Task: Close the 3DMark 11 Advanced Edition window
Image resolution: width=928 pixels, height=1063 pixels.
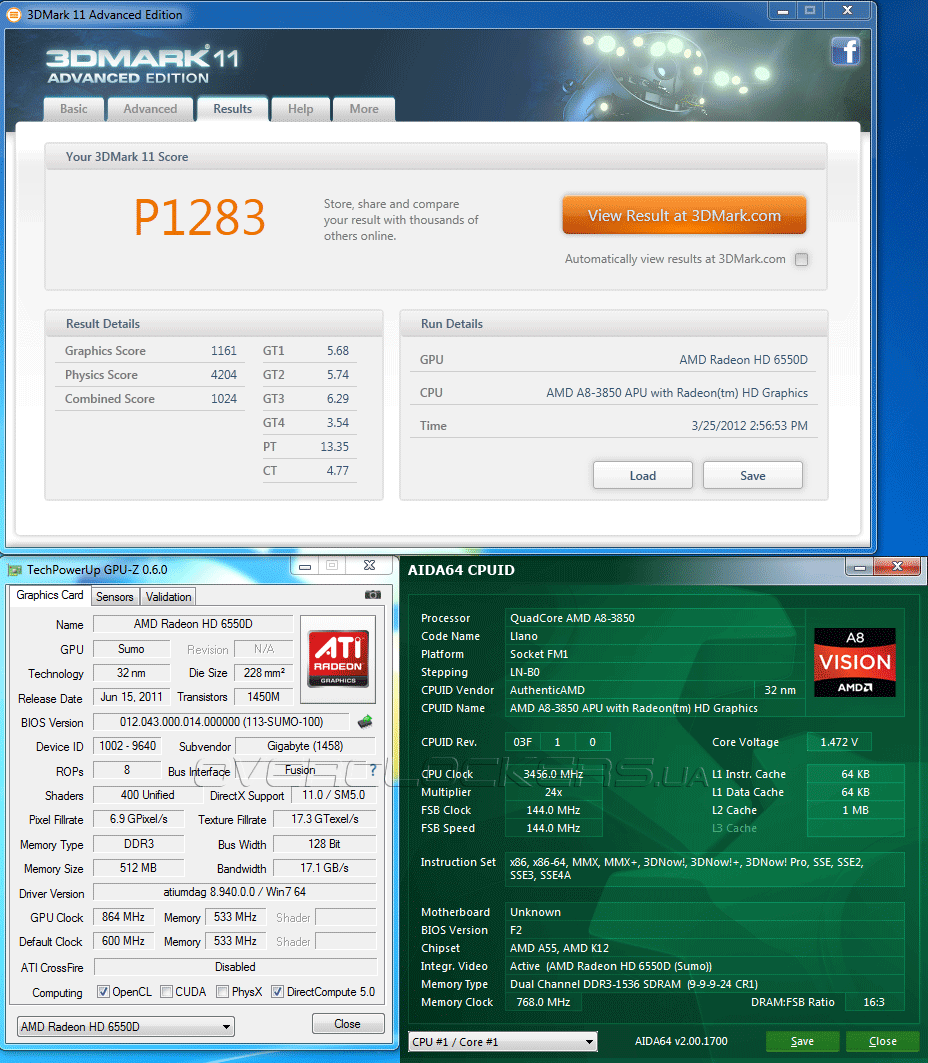Action: tap(847, 11)
